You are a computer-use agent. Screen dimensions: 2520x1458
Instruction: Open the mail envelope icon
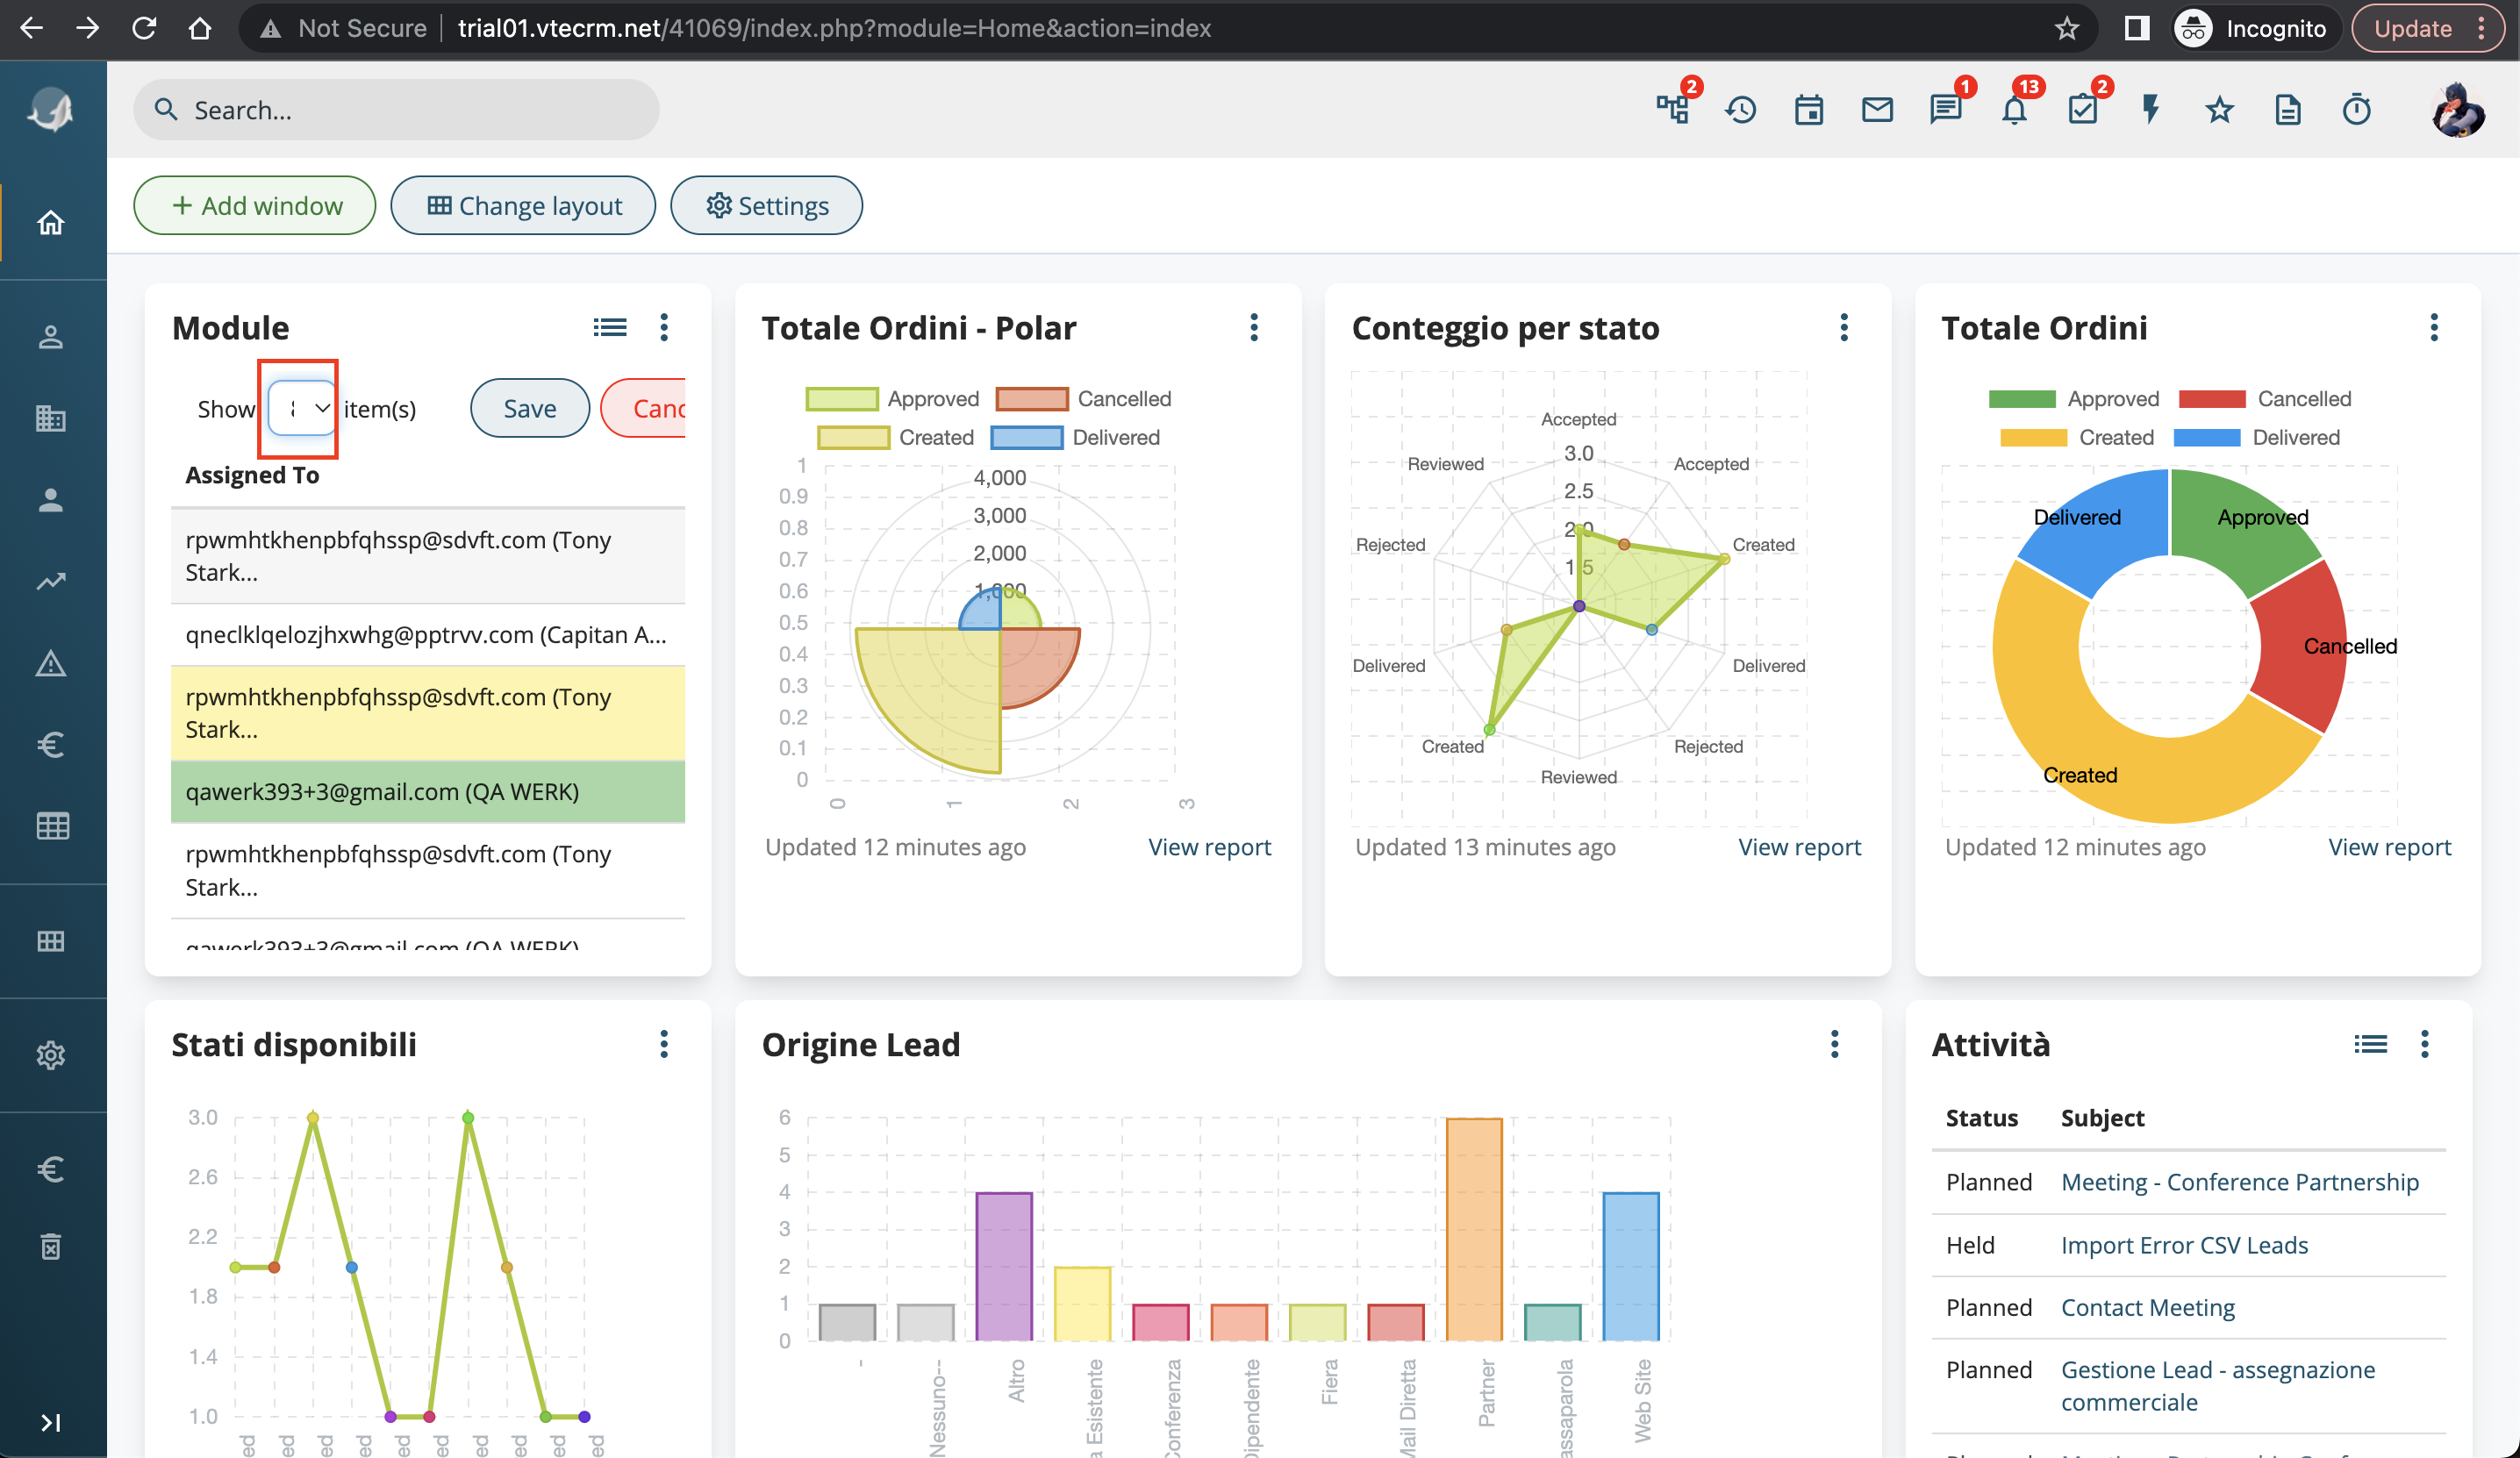pyautogui.click(x=1877, y=109)
